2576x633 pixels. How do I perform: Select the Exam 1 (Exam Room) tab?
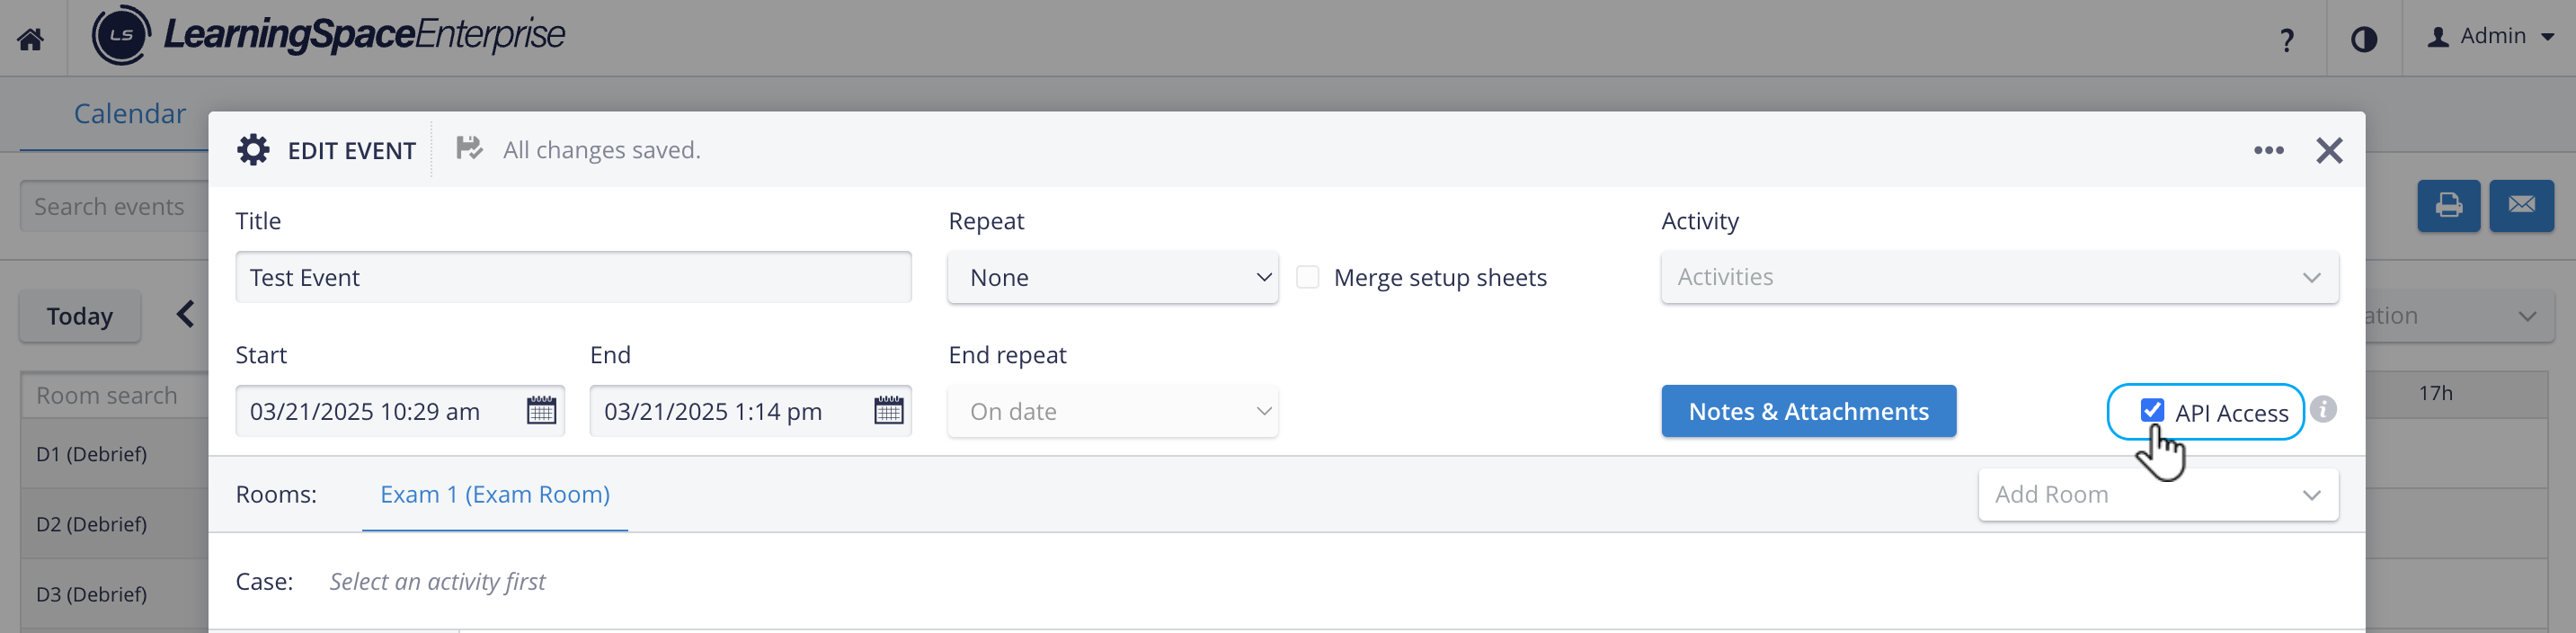[494, 494]
